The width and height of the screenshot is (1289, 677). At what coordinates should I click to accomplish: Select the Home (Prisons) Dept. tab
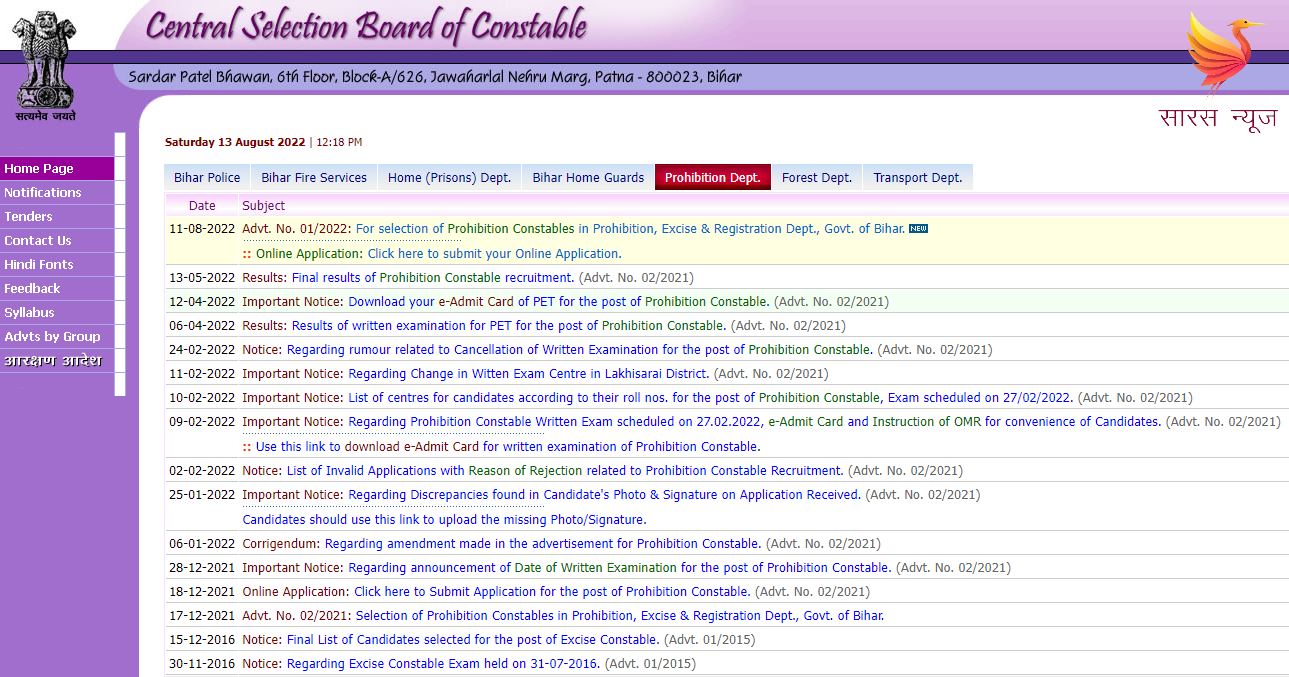pos(449,178)
